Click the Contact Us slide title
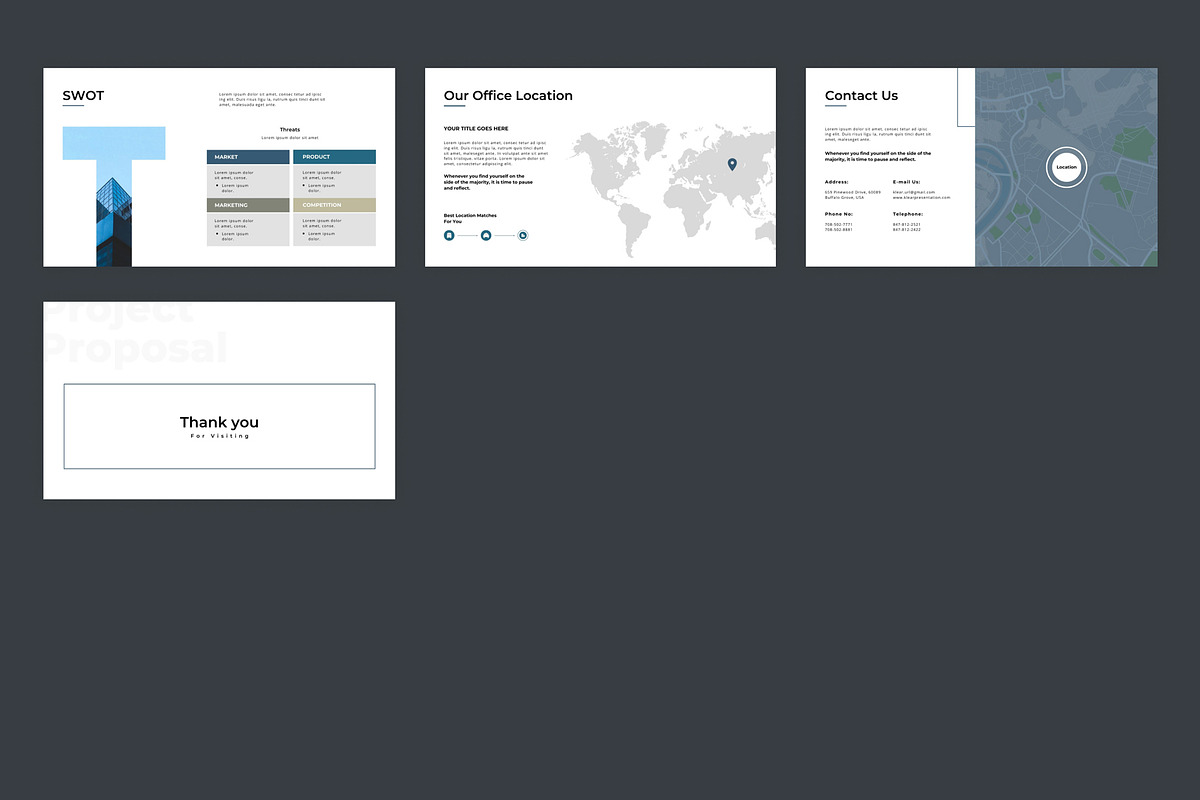Viewport: 1200px width, 800px height. [x=861, y=96]
